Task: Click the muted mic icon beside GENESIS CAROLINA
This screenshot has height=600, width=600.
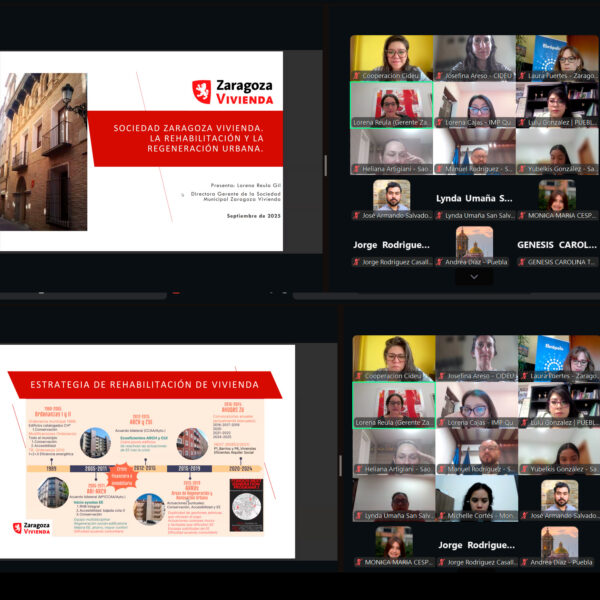Action: click(521, 262)
